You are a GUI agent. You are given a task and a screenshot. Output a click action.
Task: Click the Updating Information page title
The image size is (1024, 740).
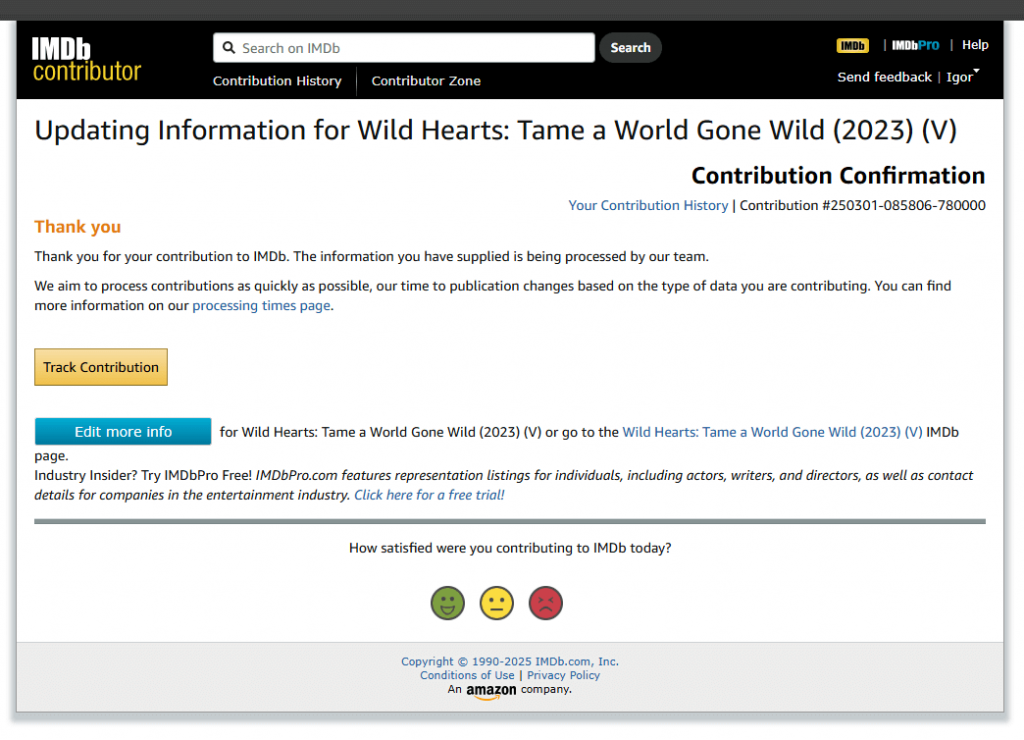coord(495,131)
